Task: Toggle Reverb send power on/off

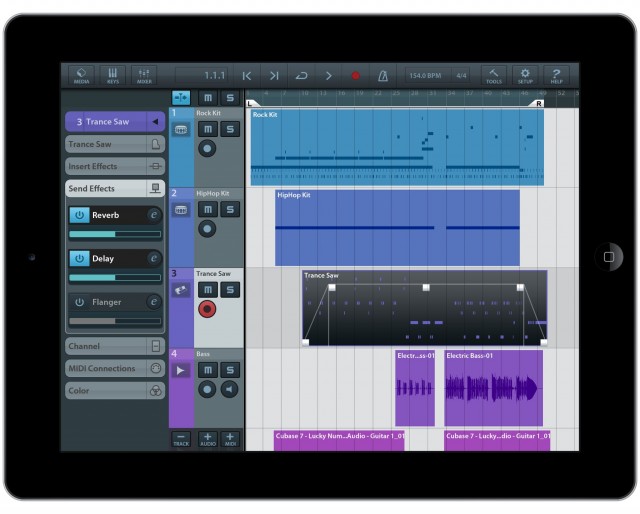Action: coord(79,215)
